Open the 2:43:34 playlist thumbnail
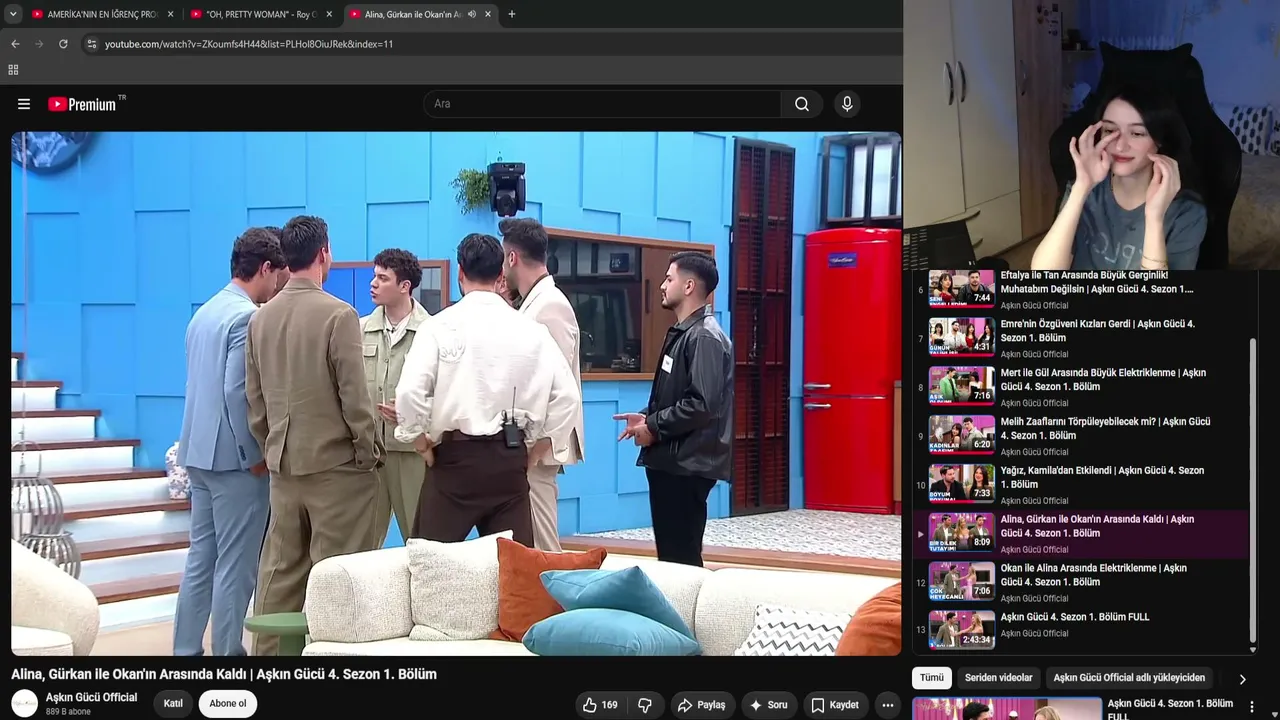Screen dimensions: 1280x720 pos(962,631)
